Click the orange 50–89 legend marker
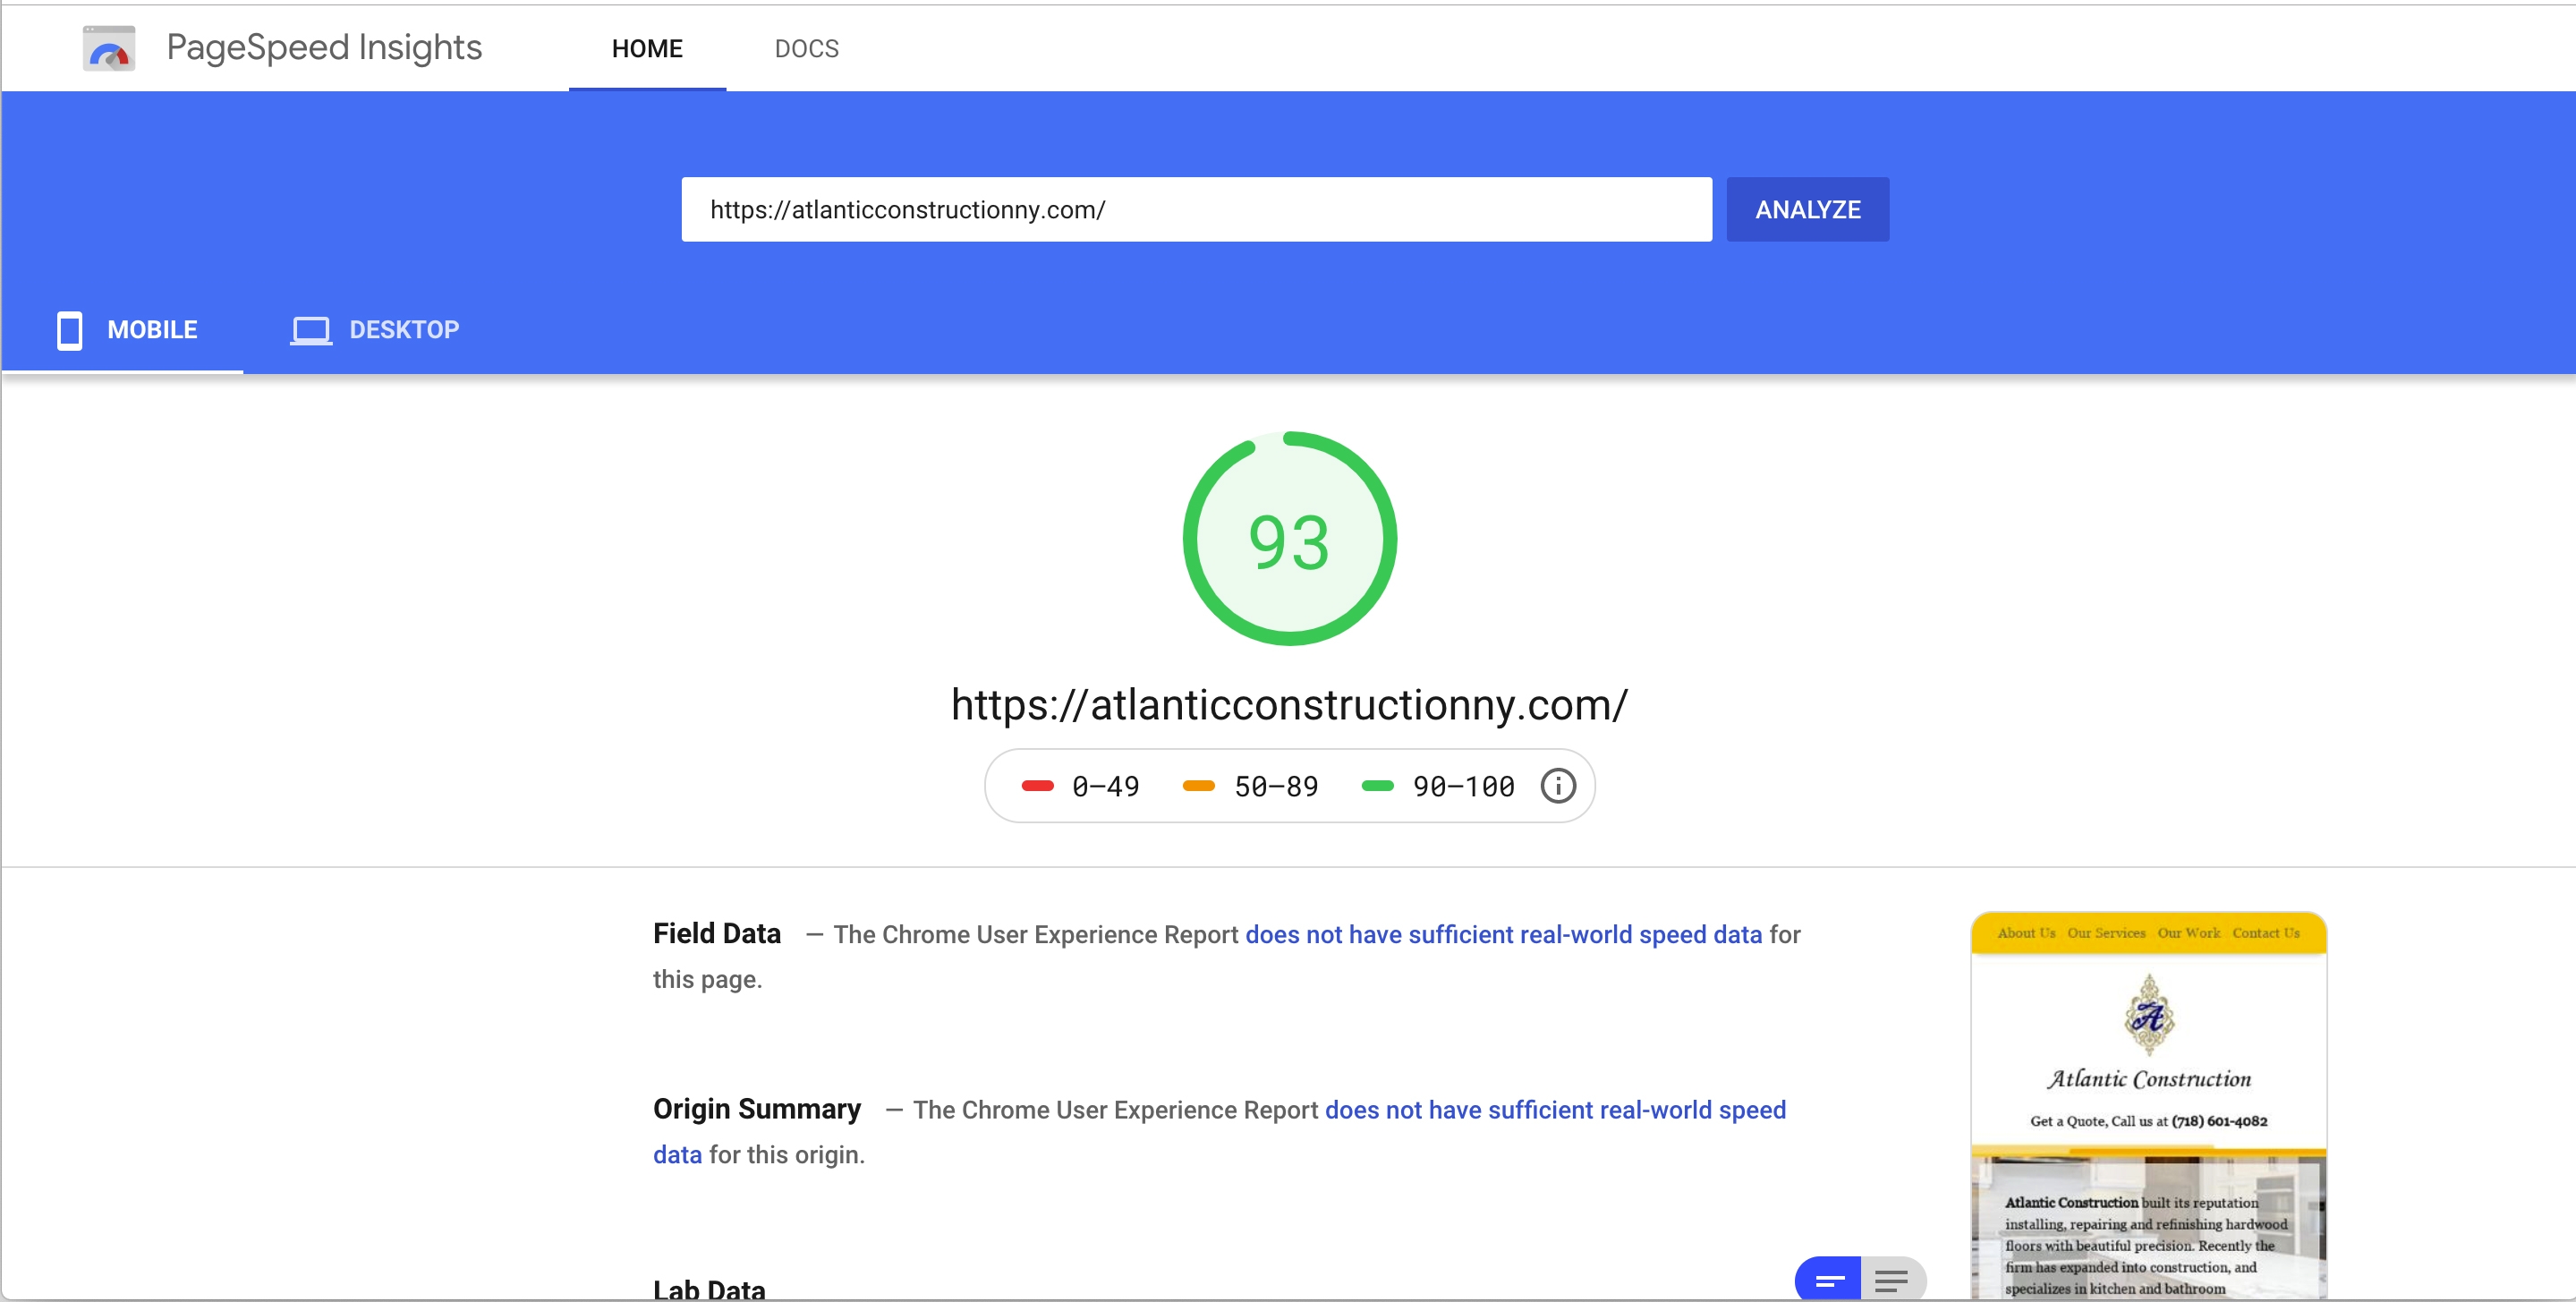2576x1302 pixels. click(1198, 786)
